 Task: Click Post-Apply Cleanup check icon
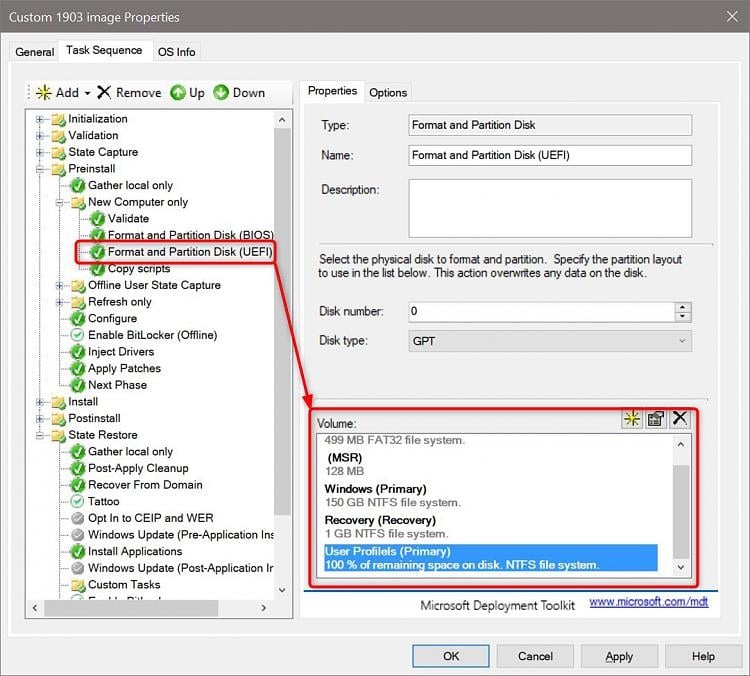[x=77, y=468]
